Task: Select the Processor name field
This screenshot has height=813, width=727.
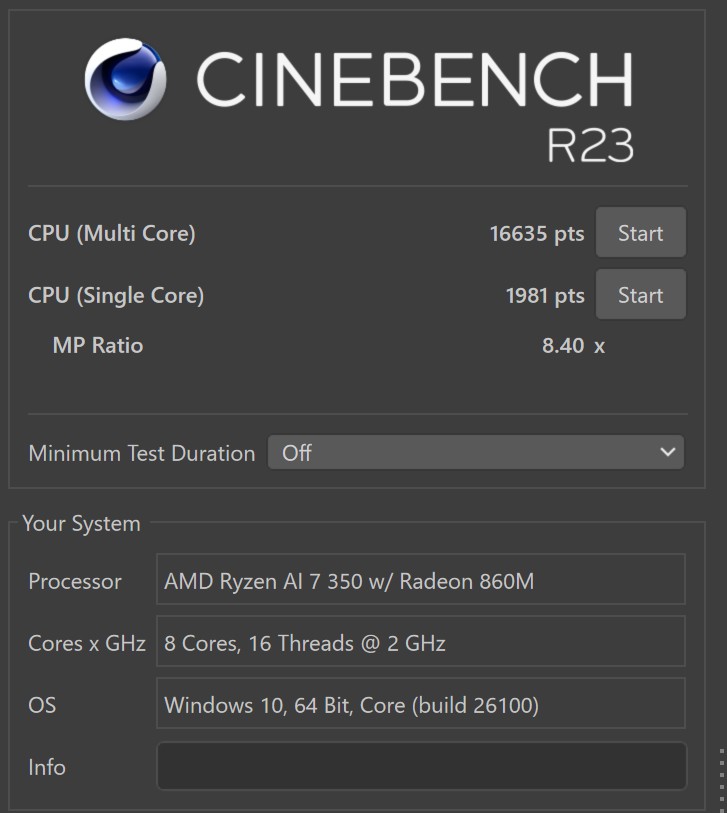Action: click(421, 581)
